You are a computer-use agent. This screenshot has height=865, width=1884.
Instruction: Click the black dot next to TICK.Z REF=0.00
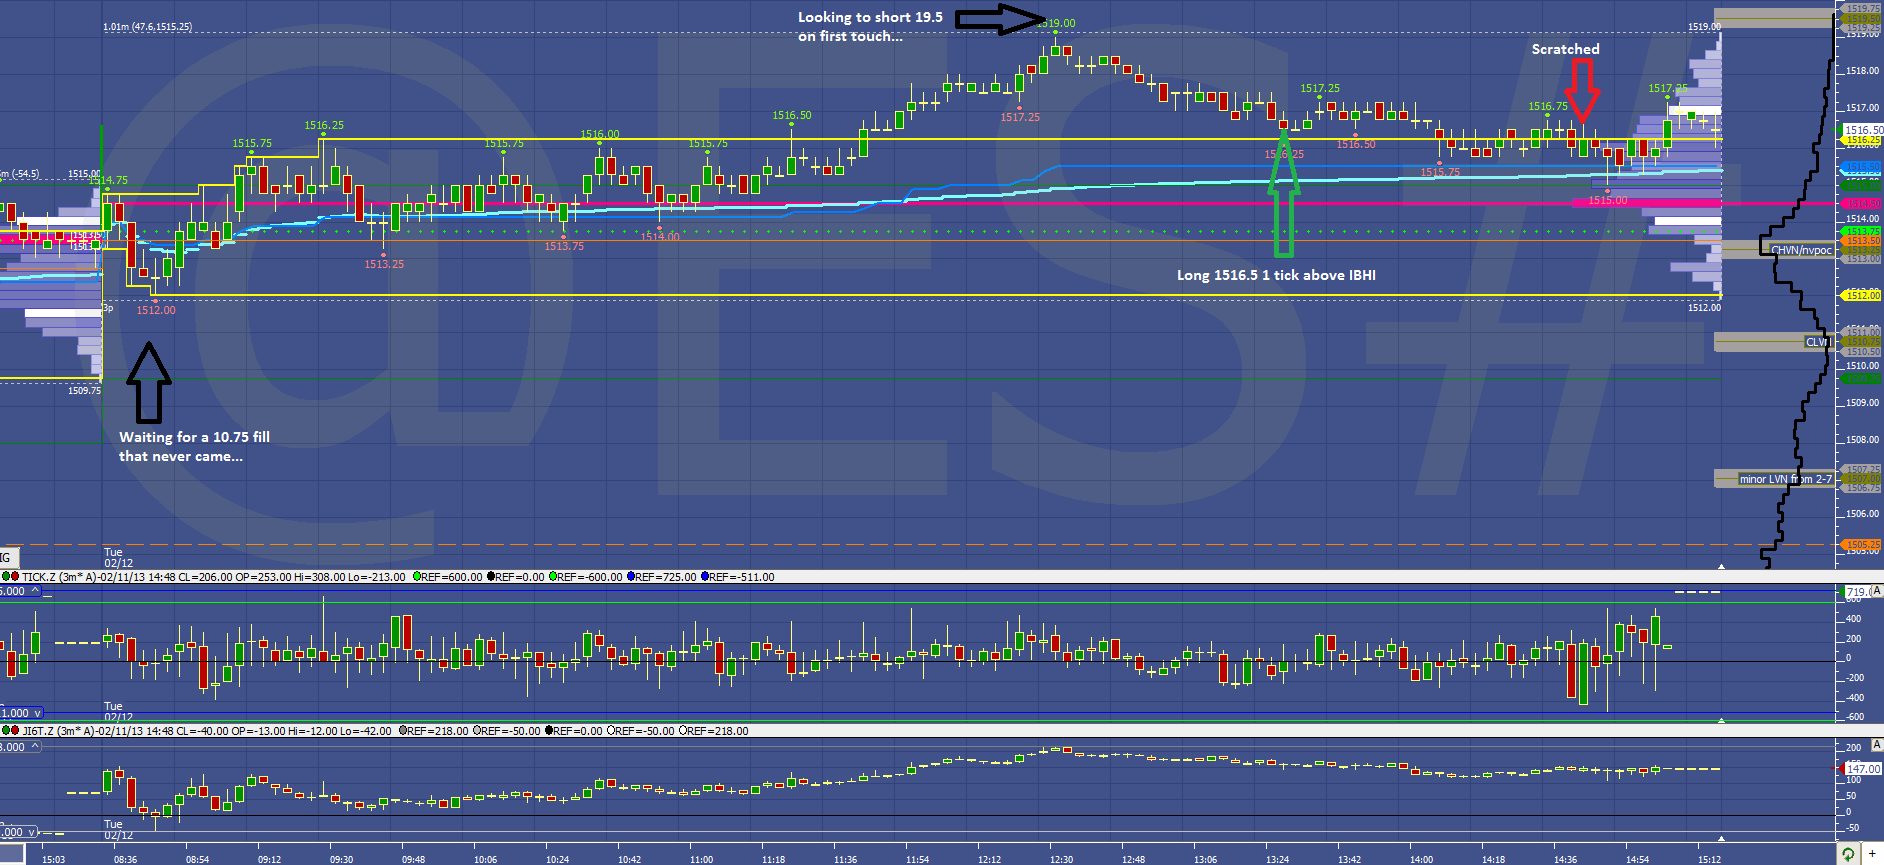[491, 577]
